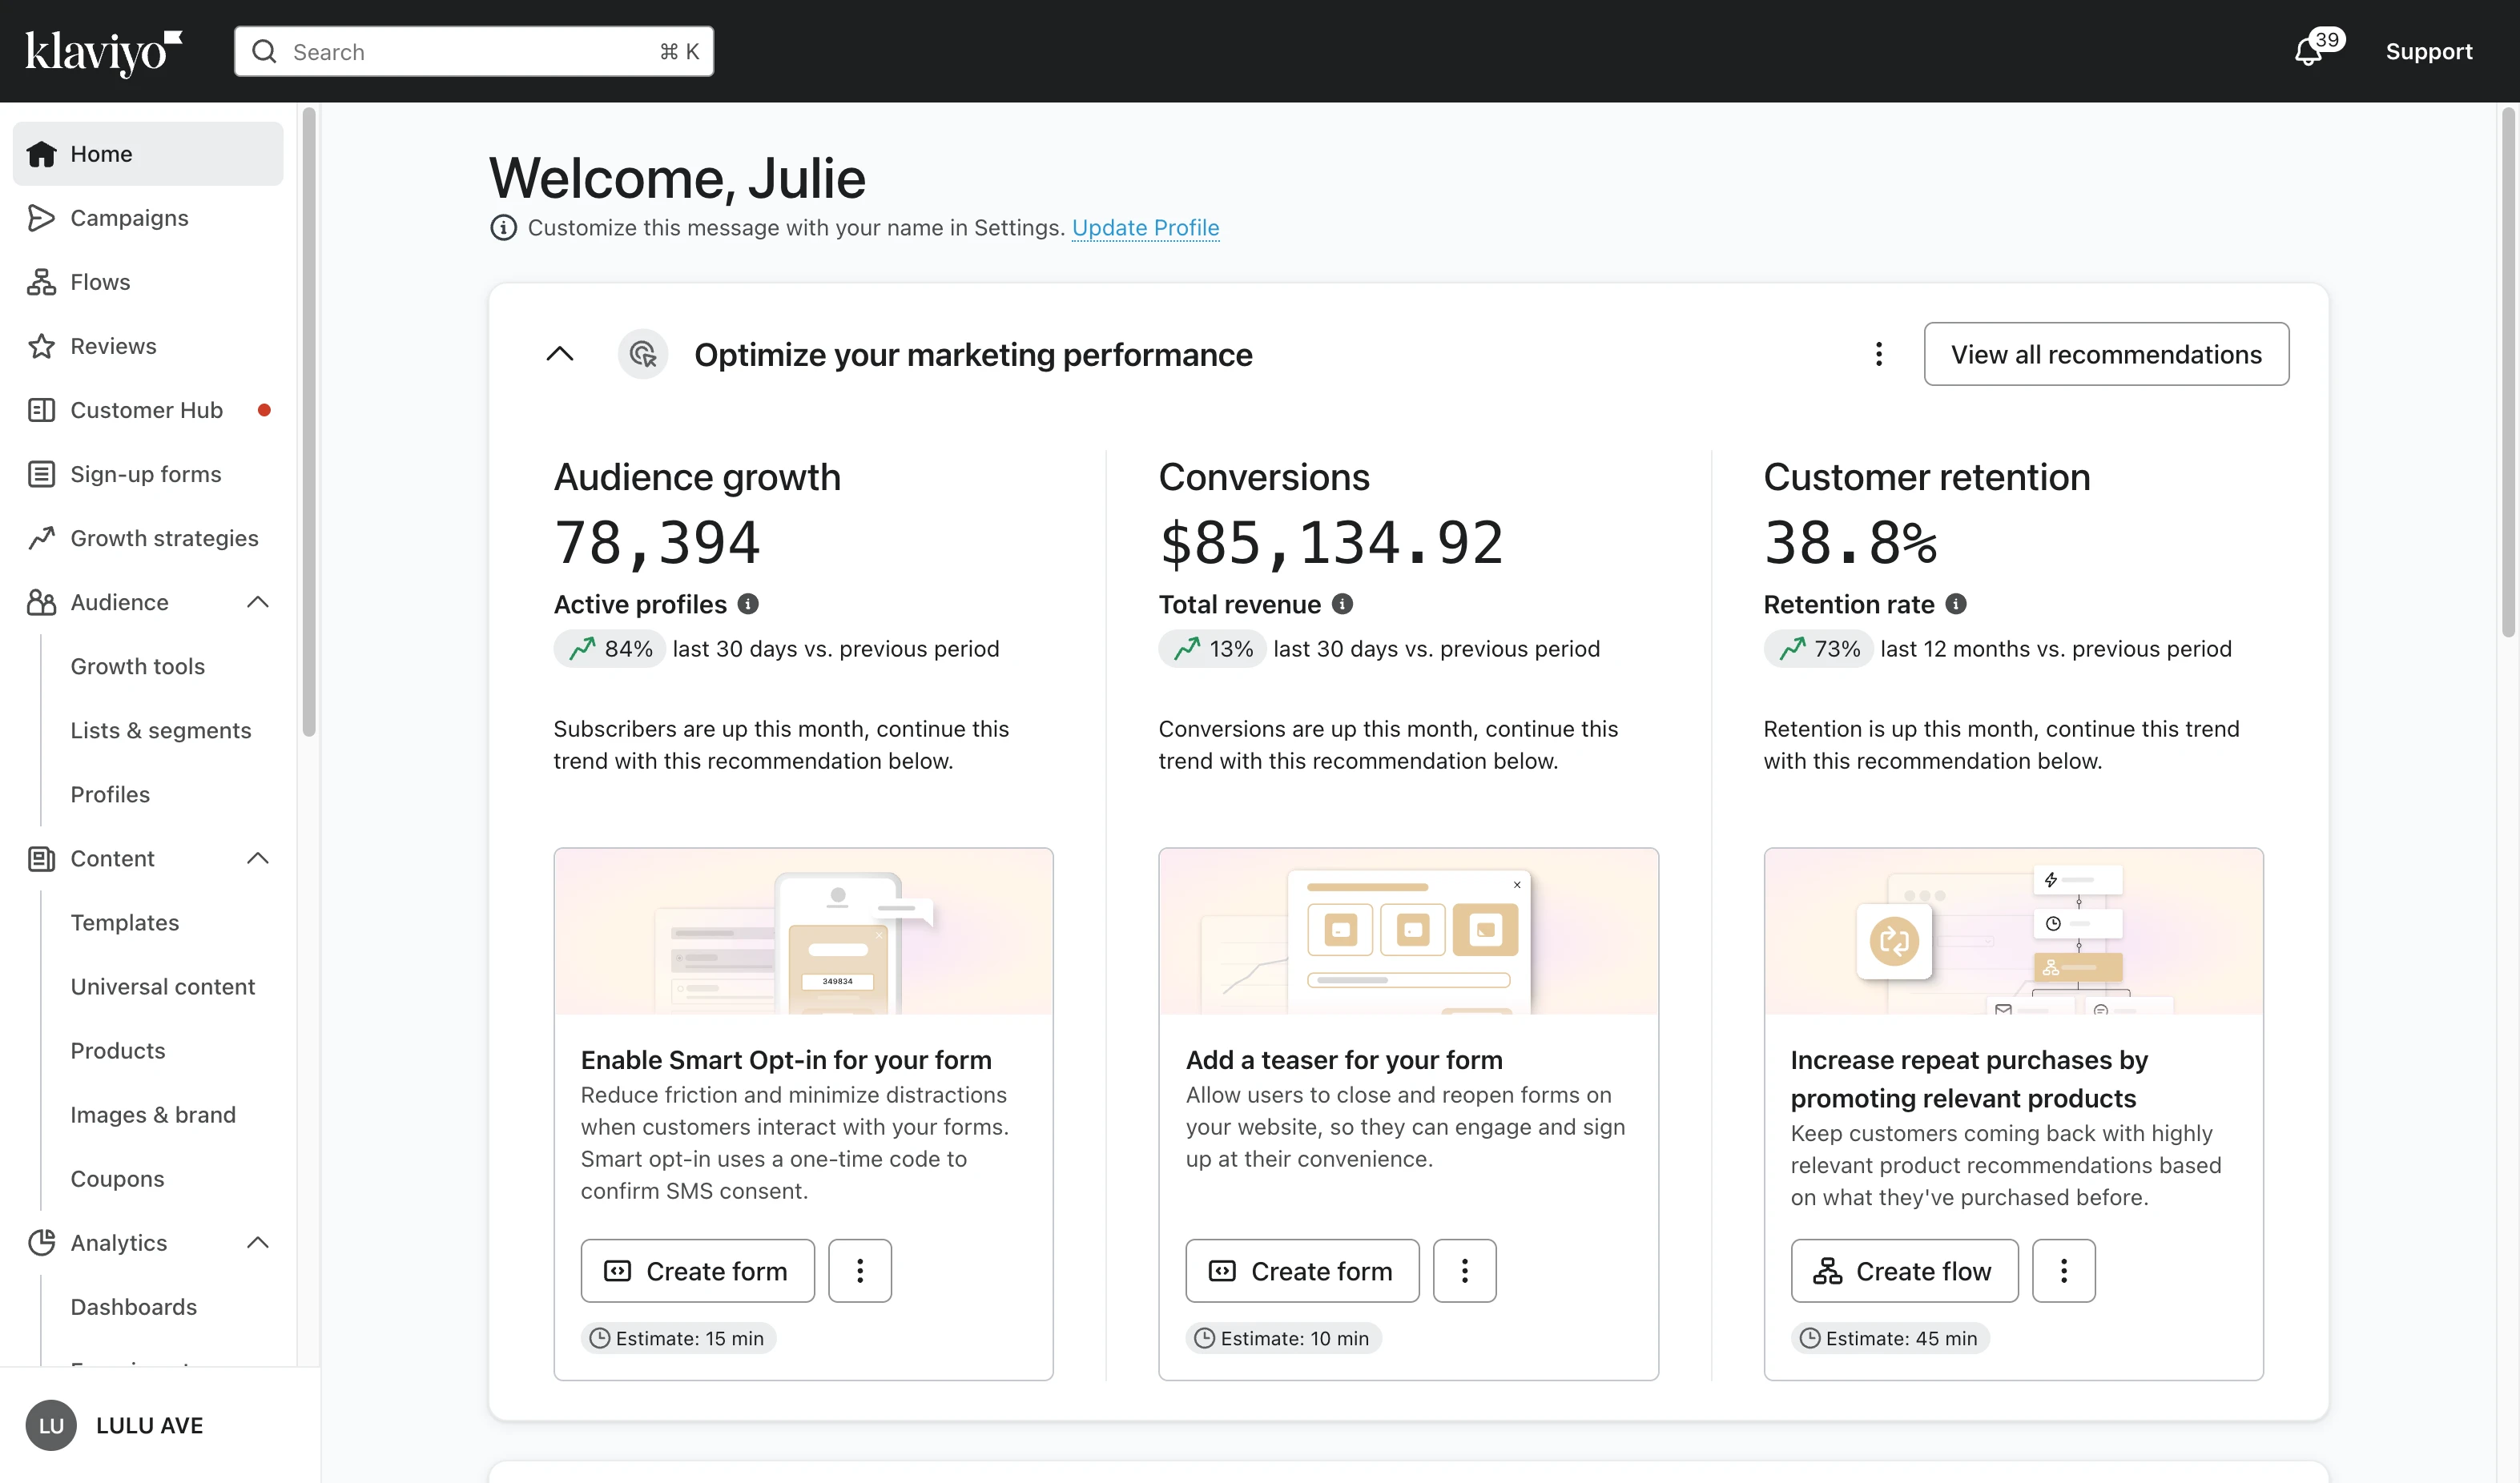Open Flows from sidebar

(148, 282)
